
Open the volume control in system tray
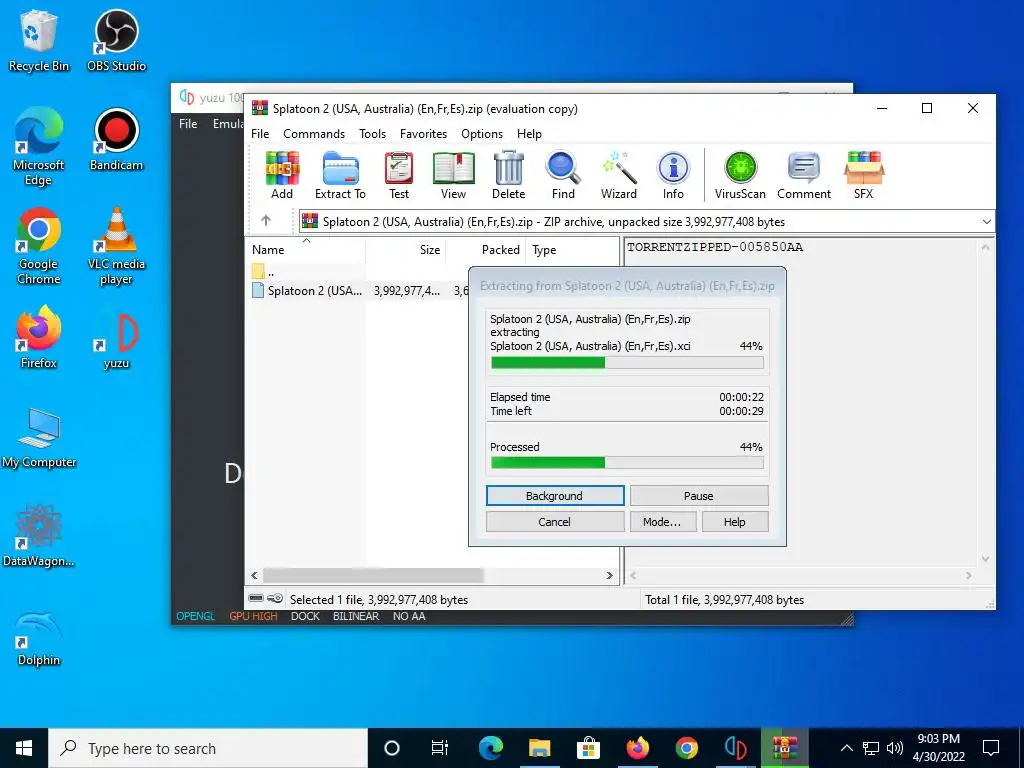point(895,748)
